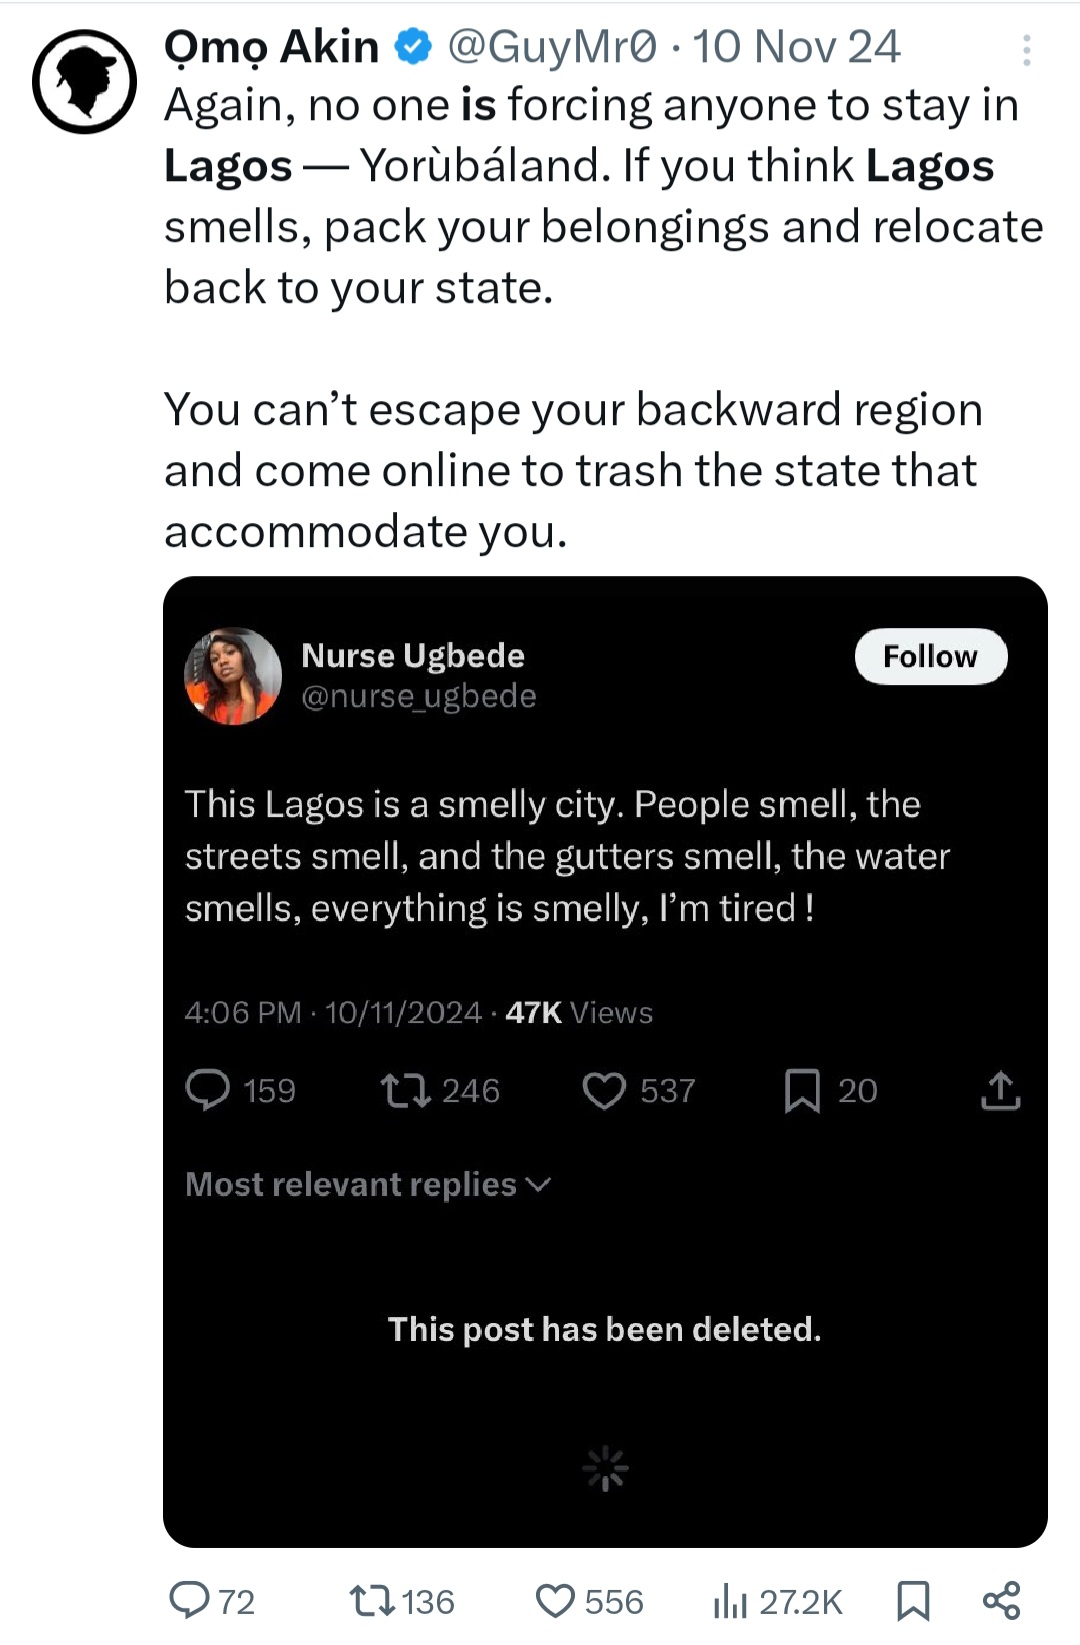1080x1645 pixels.
Task: Repost Nurse Ugbede's quoted post
Action: tap(405, 1090)
